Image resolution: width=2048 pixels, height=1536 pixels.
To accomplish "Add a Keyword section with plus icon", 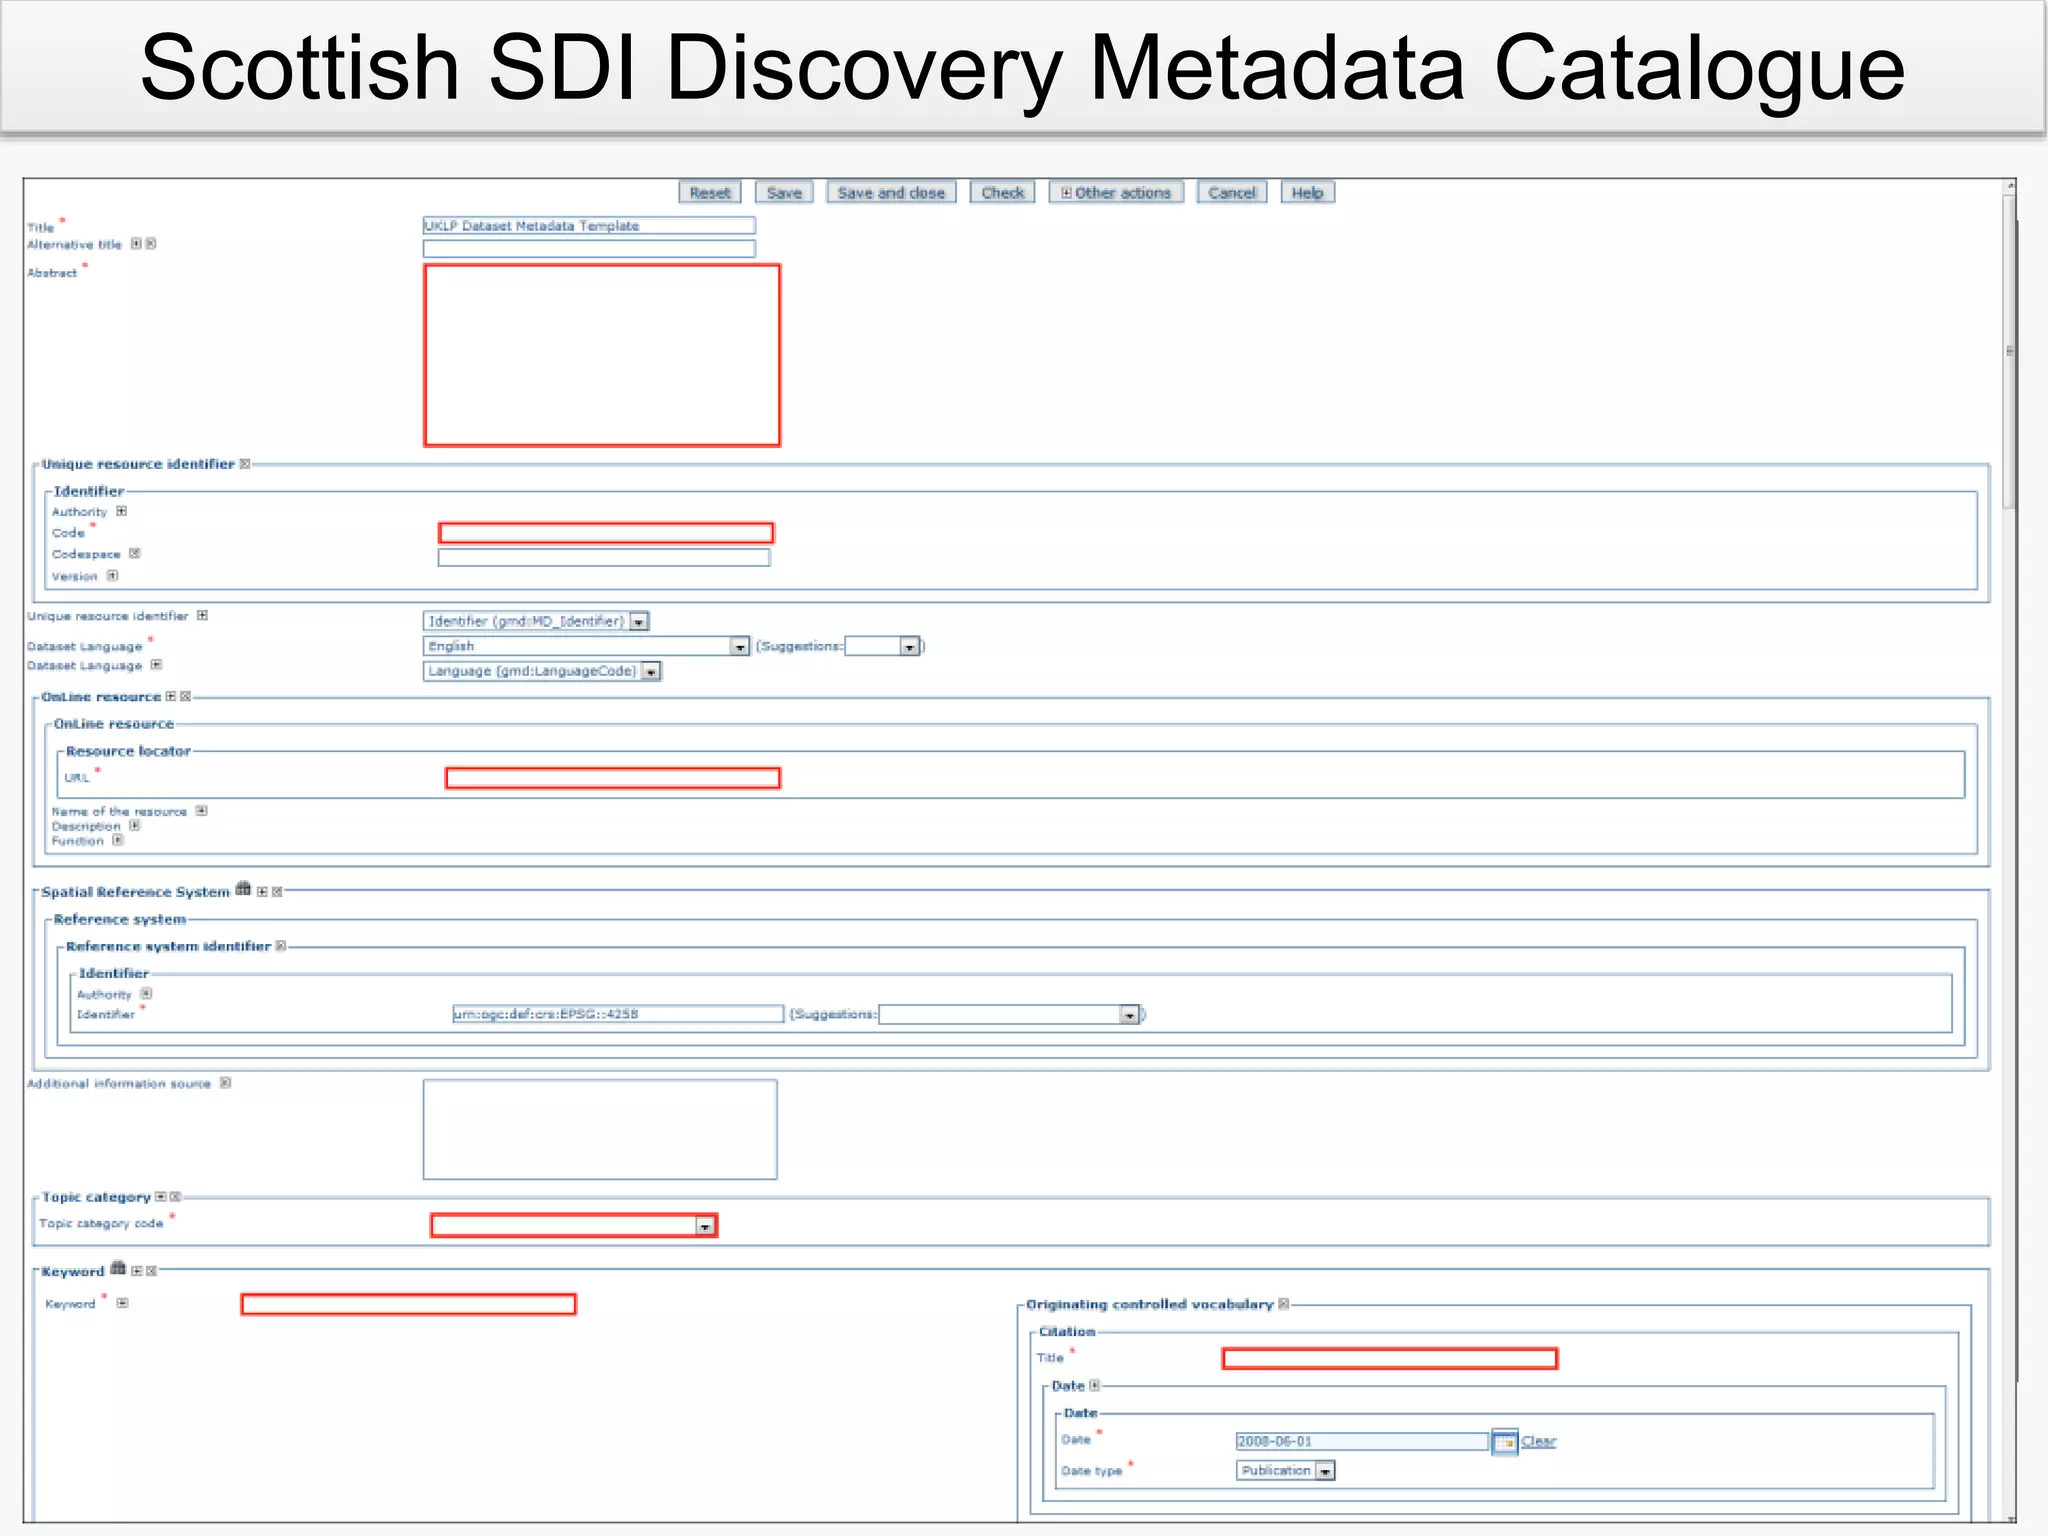I will pyautogui.click(x=137, y=1271).
